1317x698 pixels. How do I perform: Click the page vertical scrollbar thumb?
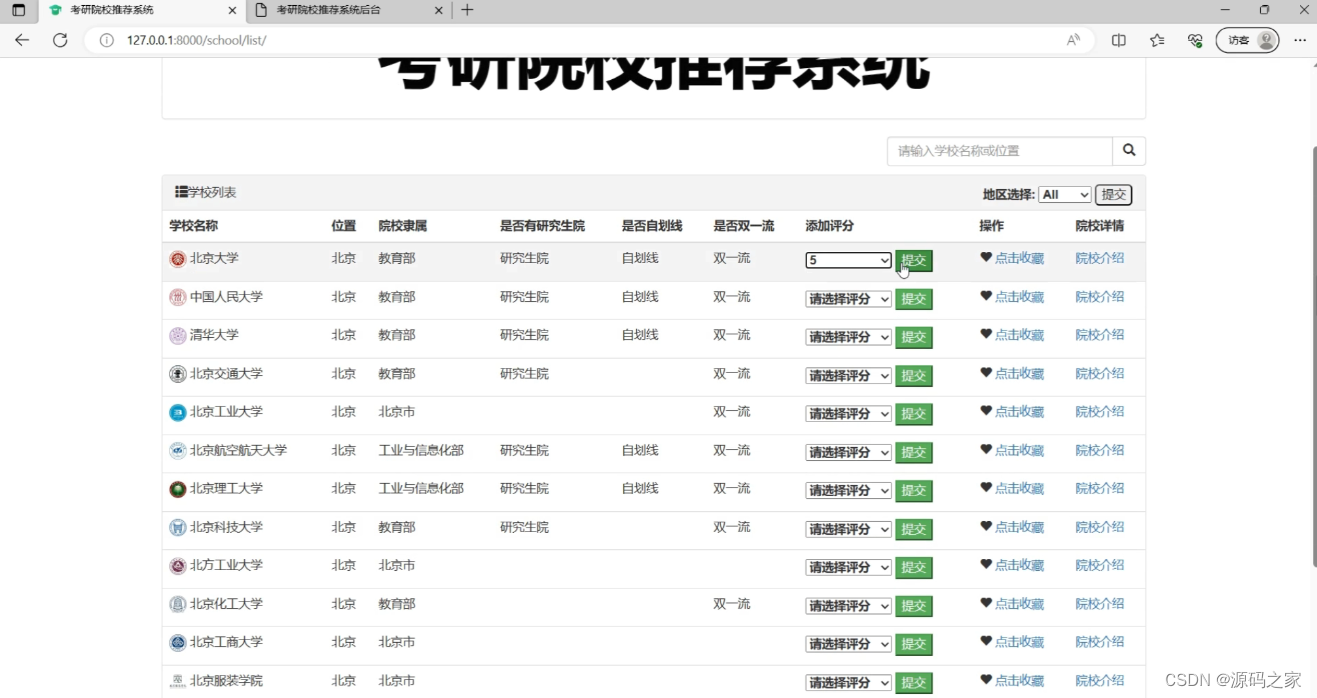(1314, 357)
